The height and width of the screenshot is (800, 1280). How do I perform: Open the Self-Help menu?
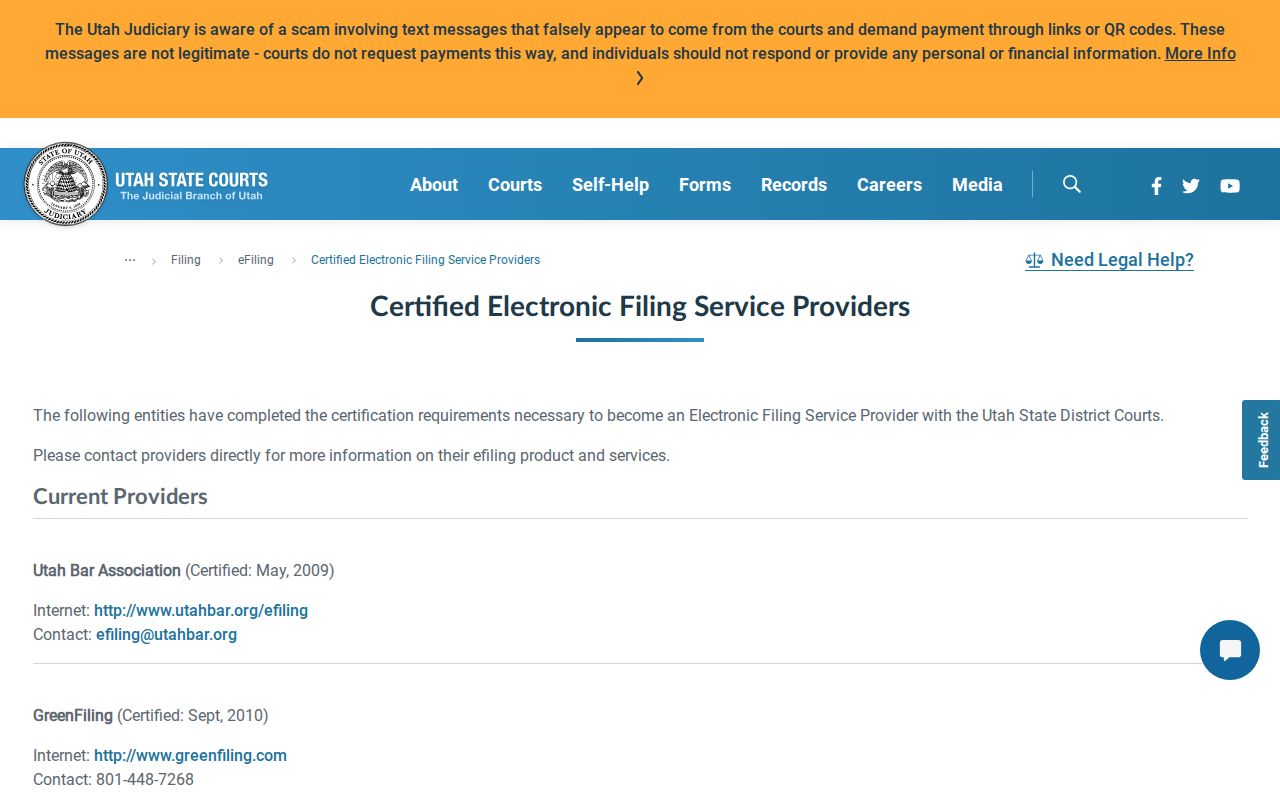610,184
